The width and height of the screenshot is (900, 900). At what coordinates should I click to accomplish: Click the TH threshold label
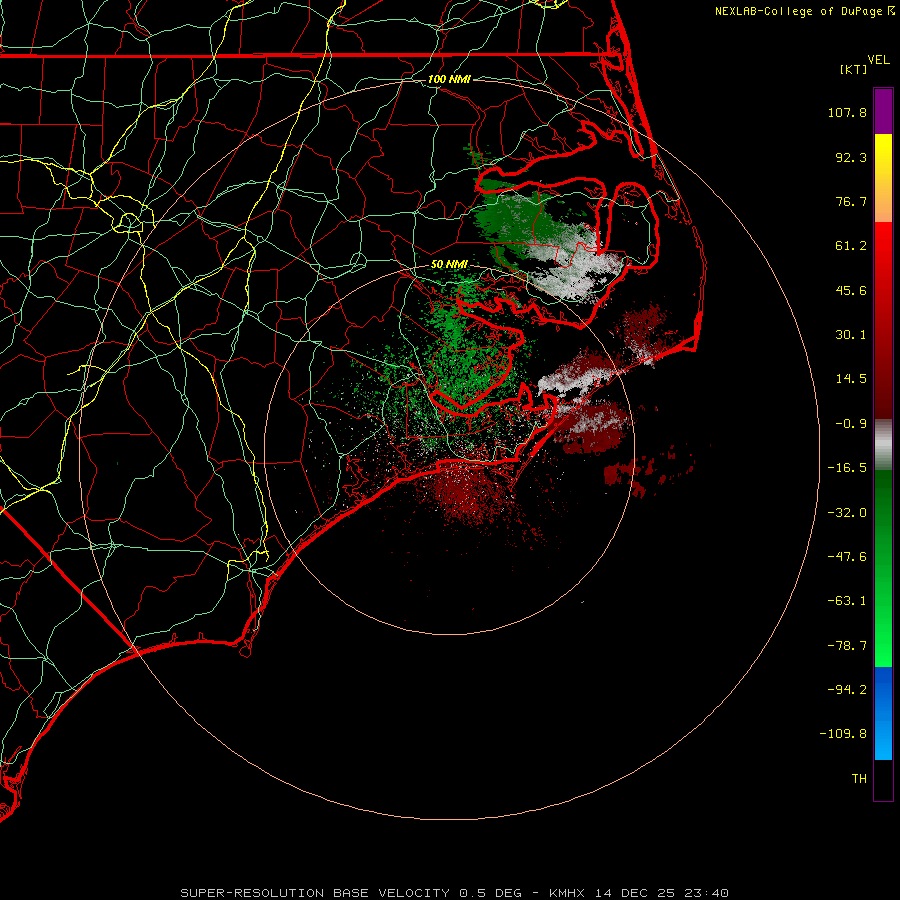pos(859,779)
